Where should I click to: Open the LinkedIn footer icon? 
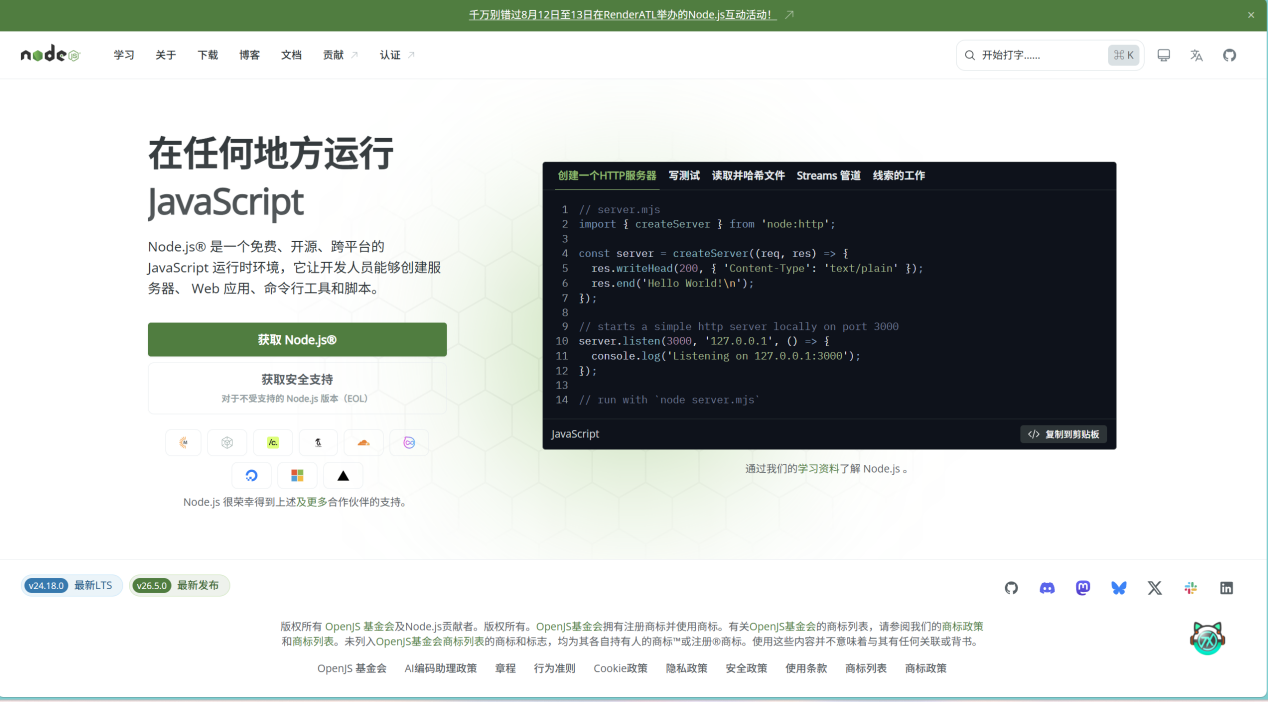(1227, 588)
